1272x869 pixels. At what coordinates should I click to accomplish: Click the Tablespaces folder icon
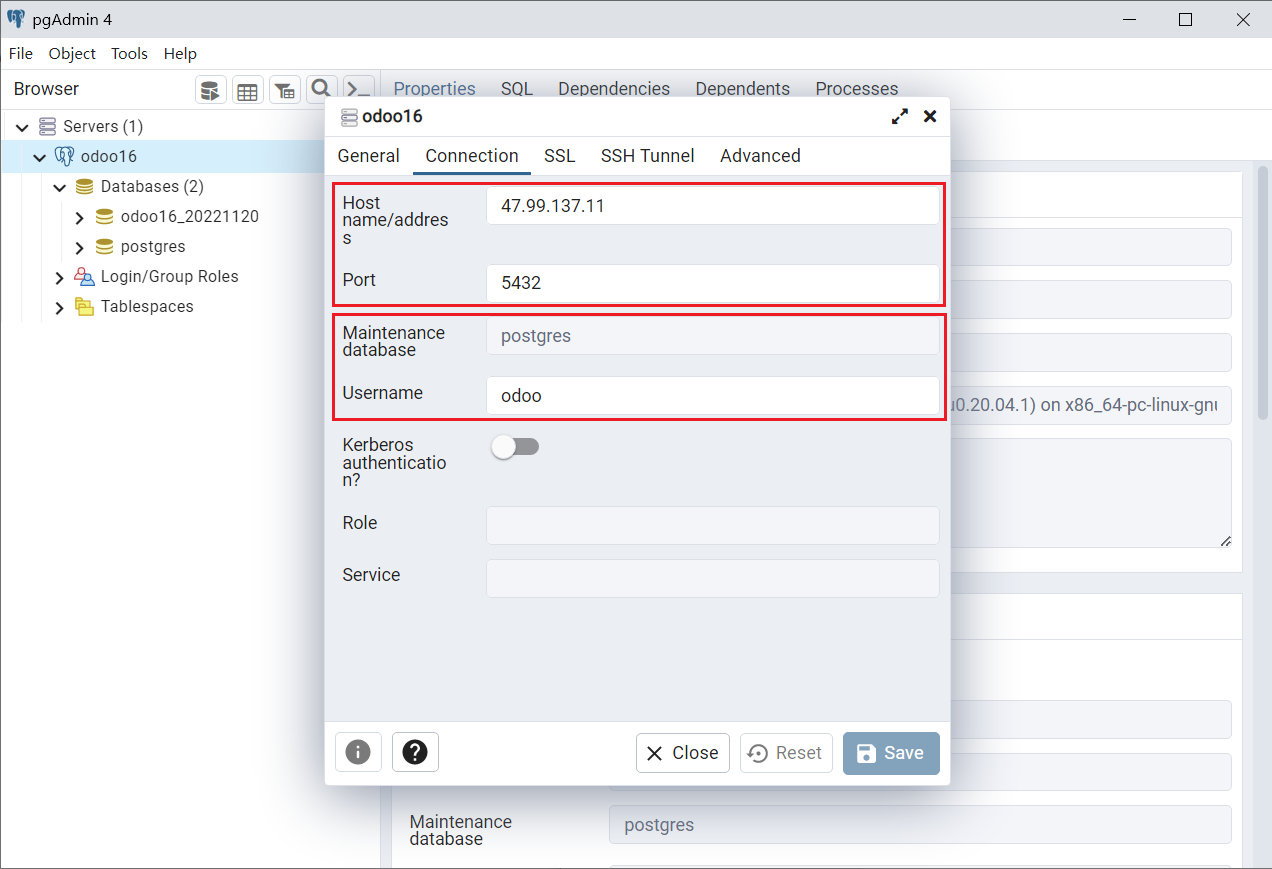tap(84, 307)
